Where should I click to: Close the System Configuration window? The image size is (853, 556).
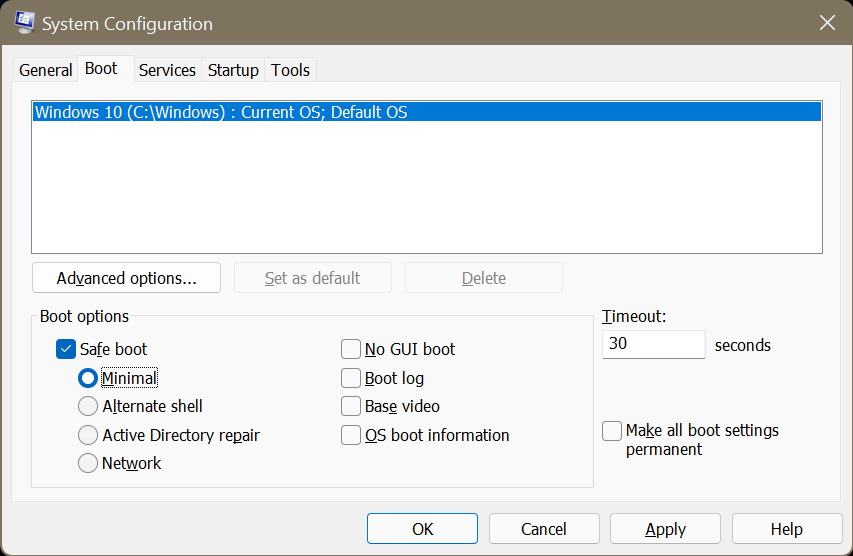point(827,23)
